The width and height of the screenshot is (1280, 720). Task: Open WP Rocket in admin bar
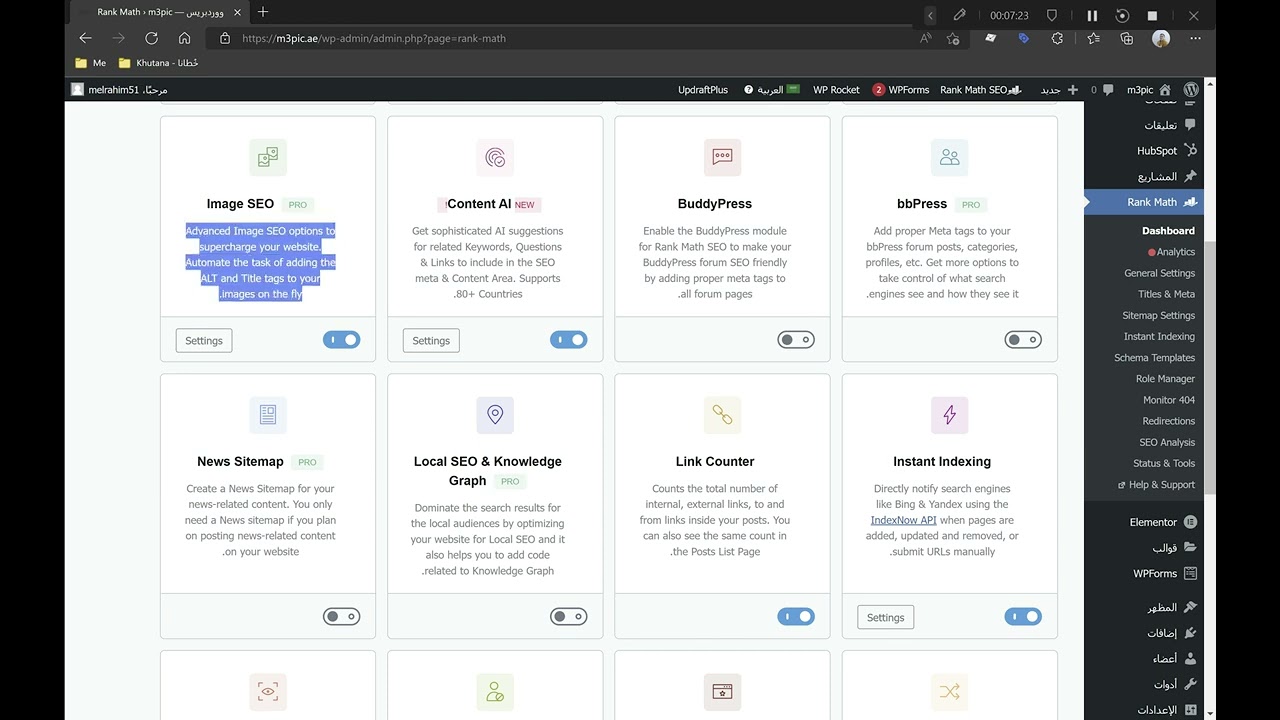pos(836,89)
